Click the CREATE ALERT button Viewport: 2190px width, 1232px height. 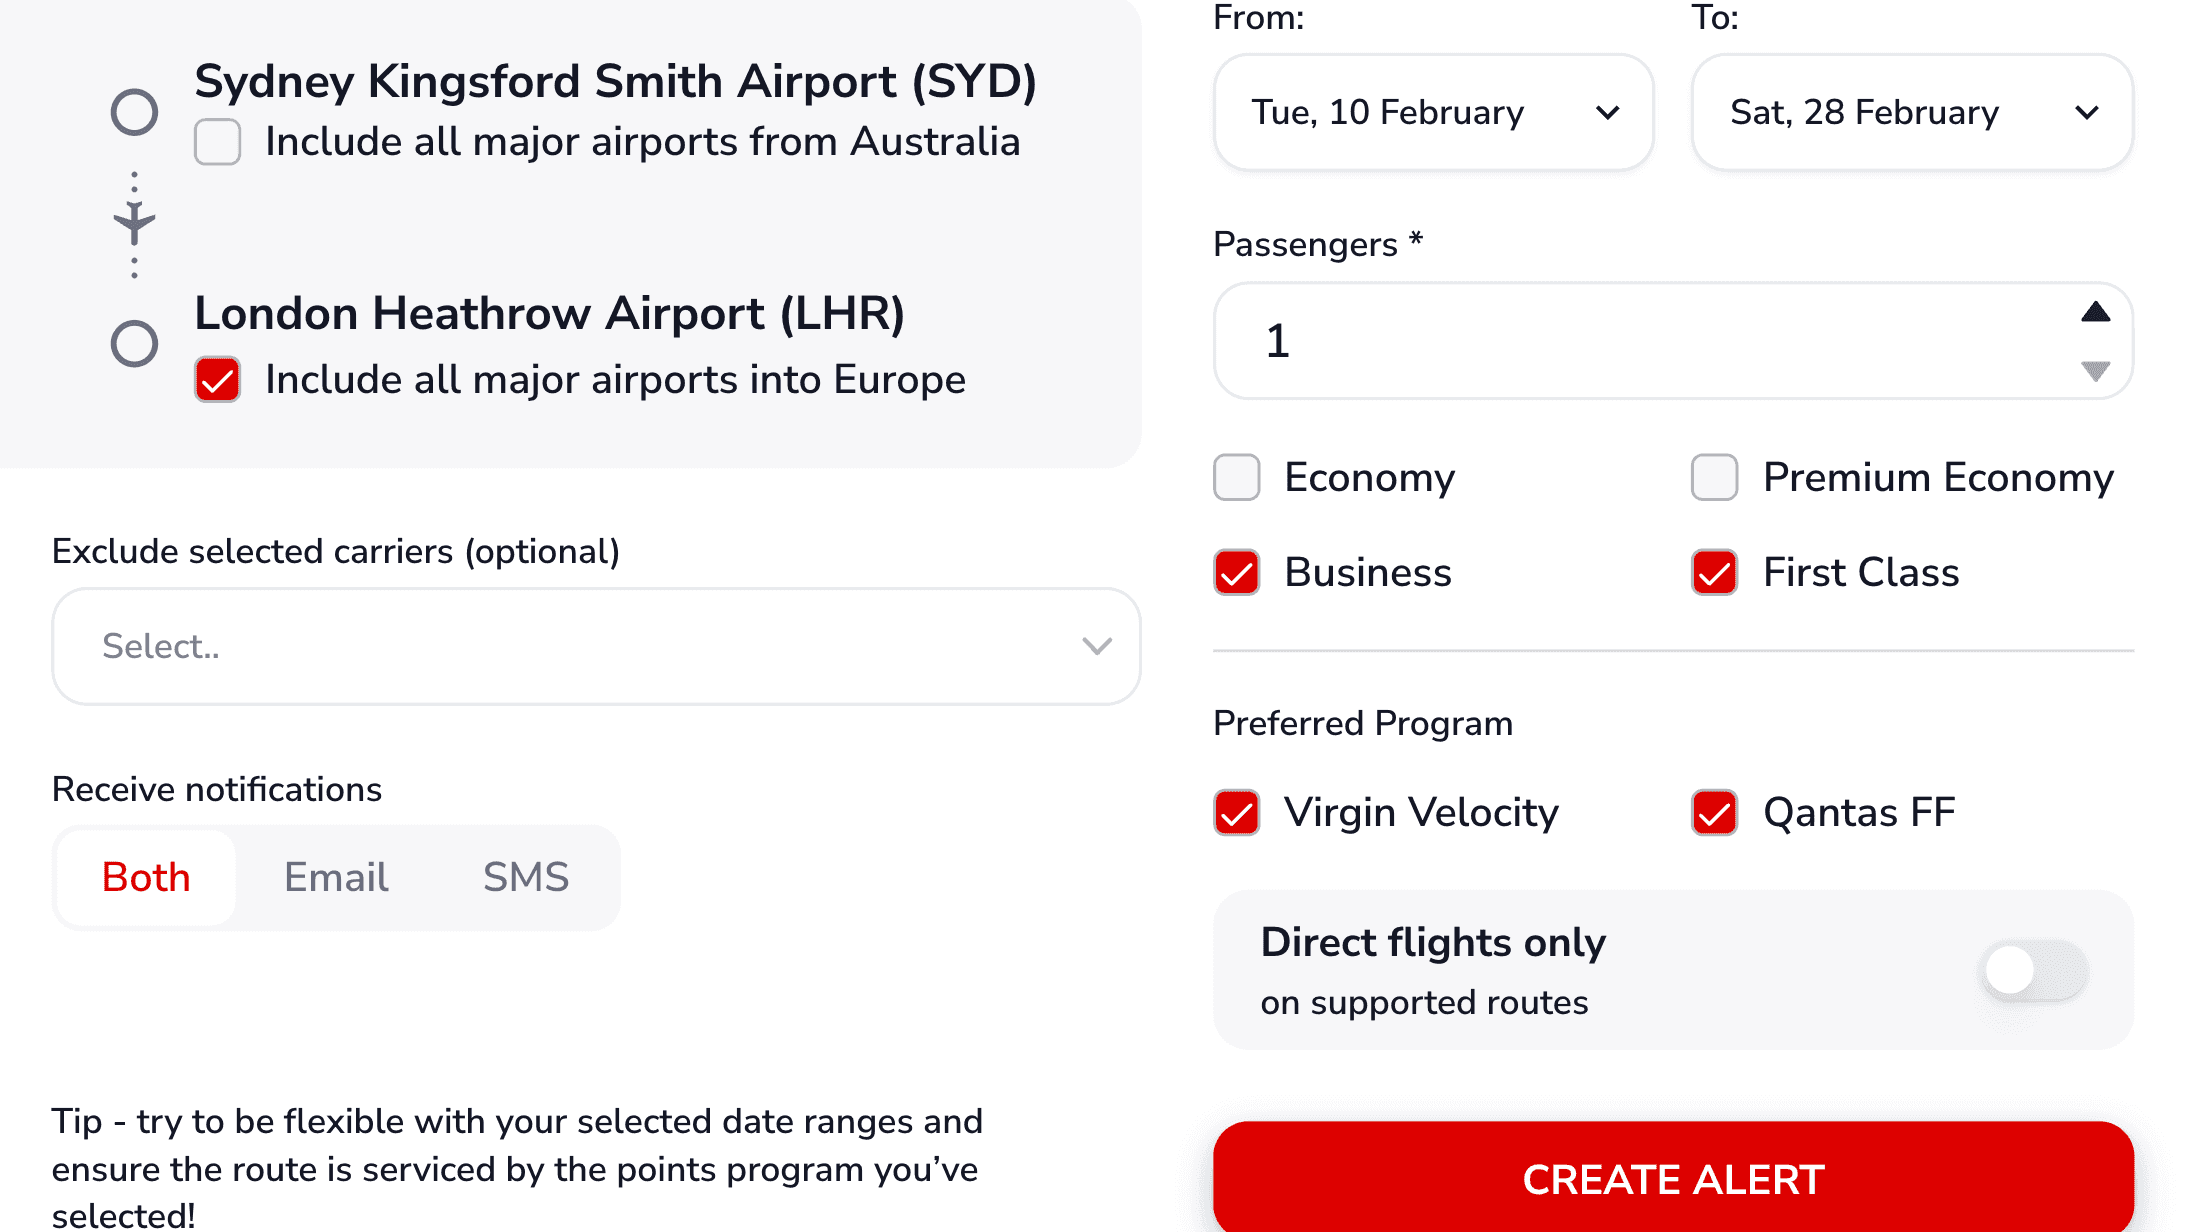pos(1671,1179)
